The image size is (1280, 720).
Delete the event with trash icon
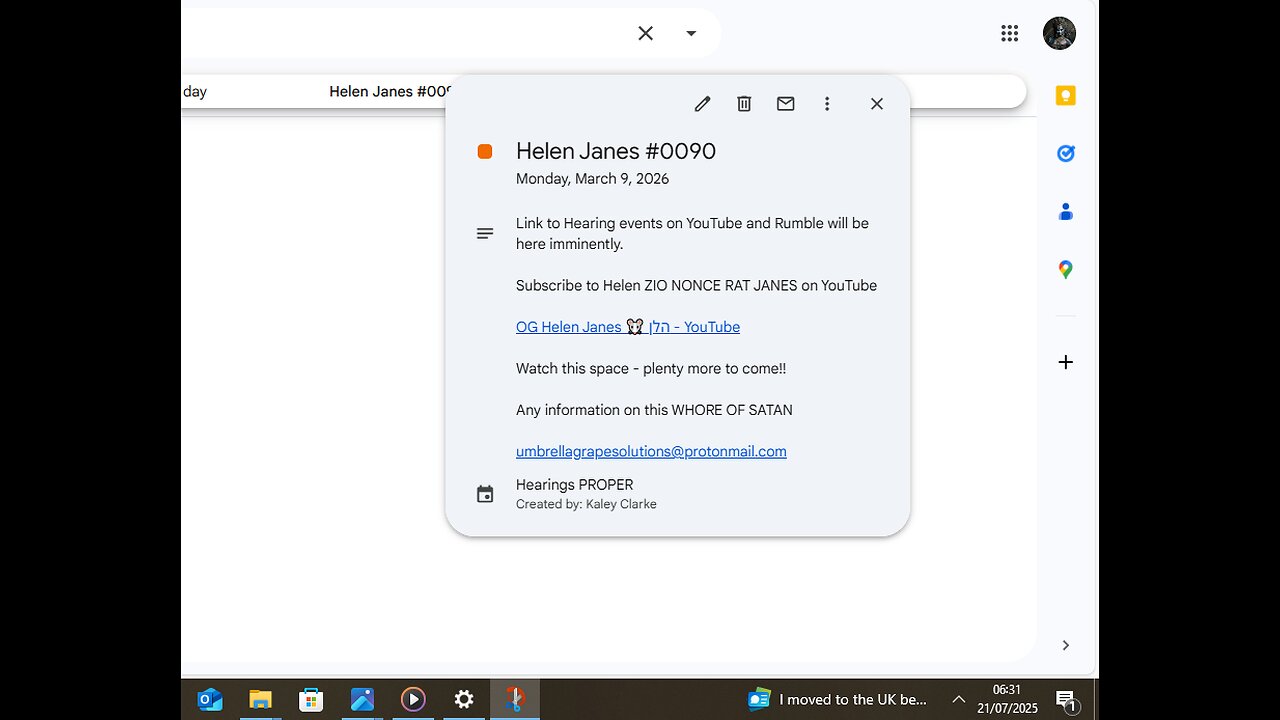pyautogui.click(x=744, y=104)
